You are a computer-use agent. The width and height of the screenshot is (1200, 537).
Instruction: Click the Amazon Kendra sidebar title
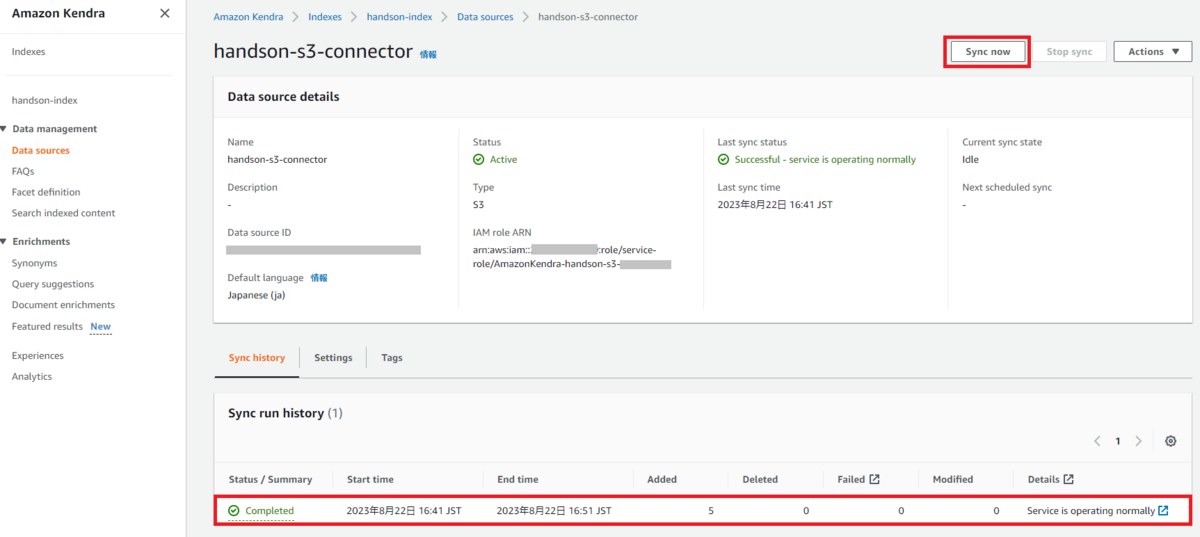tap(58, 14)
